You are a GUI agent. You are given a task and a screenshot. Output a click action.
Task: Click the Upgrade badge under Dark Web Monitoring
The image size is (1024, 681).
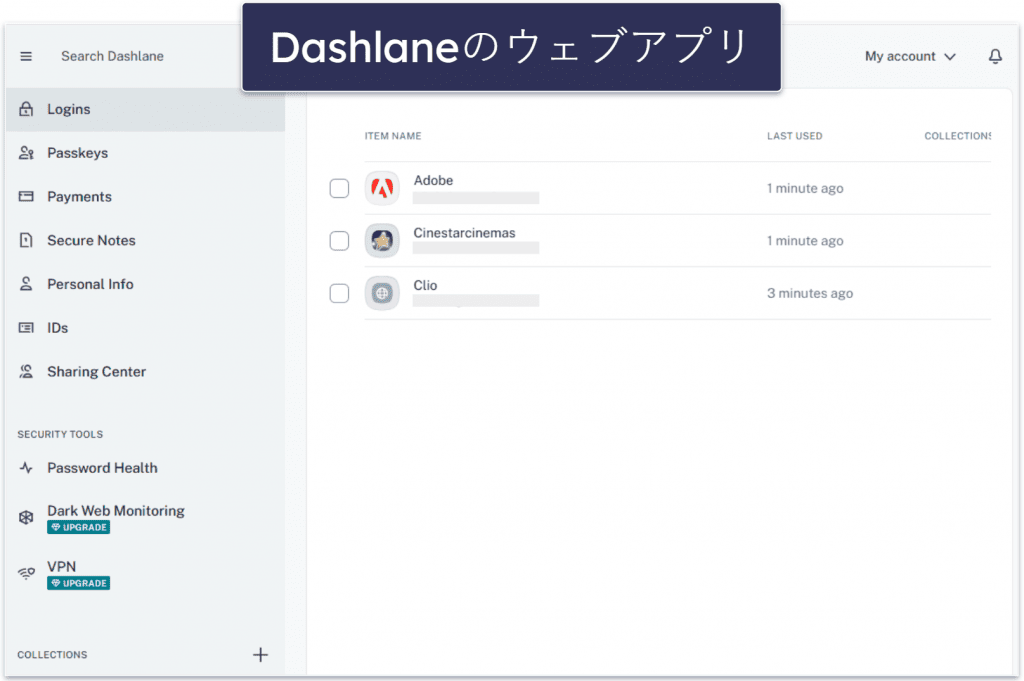[x=78, y=528]
